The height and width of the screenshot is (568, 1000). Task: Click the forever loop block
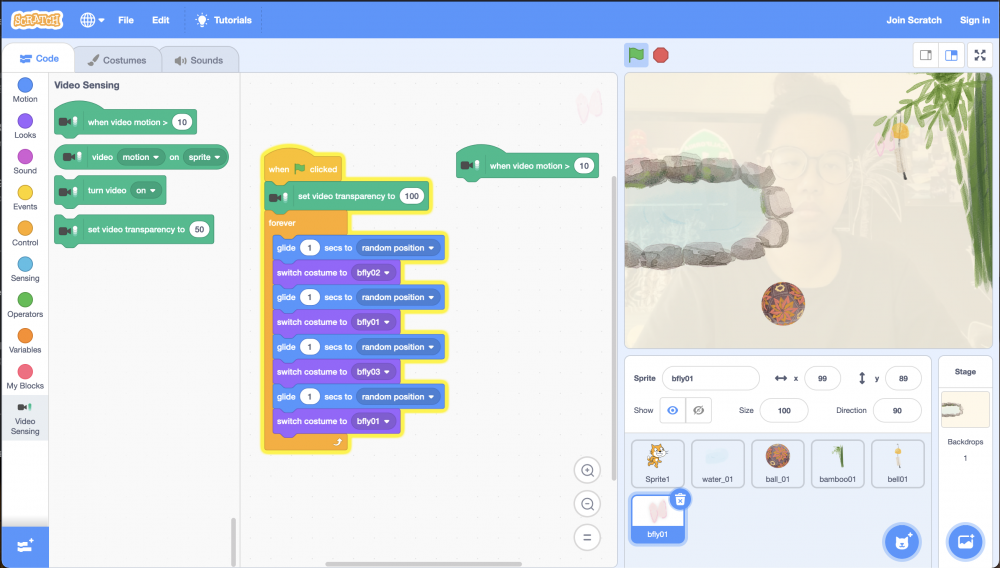coord(282,223)
